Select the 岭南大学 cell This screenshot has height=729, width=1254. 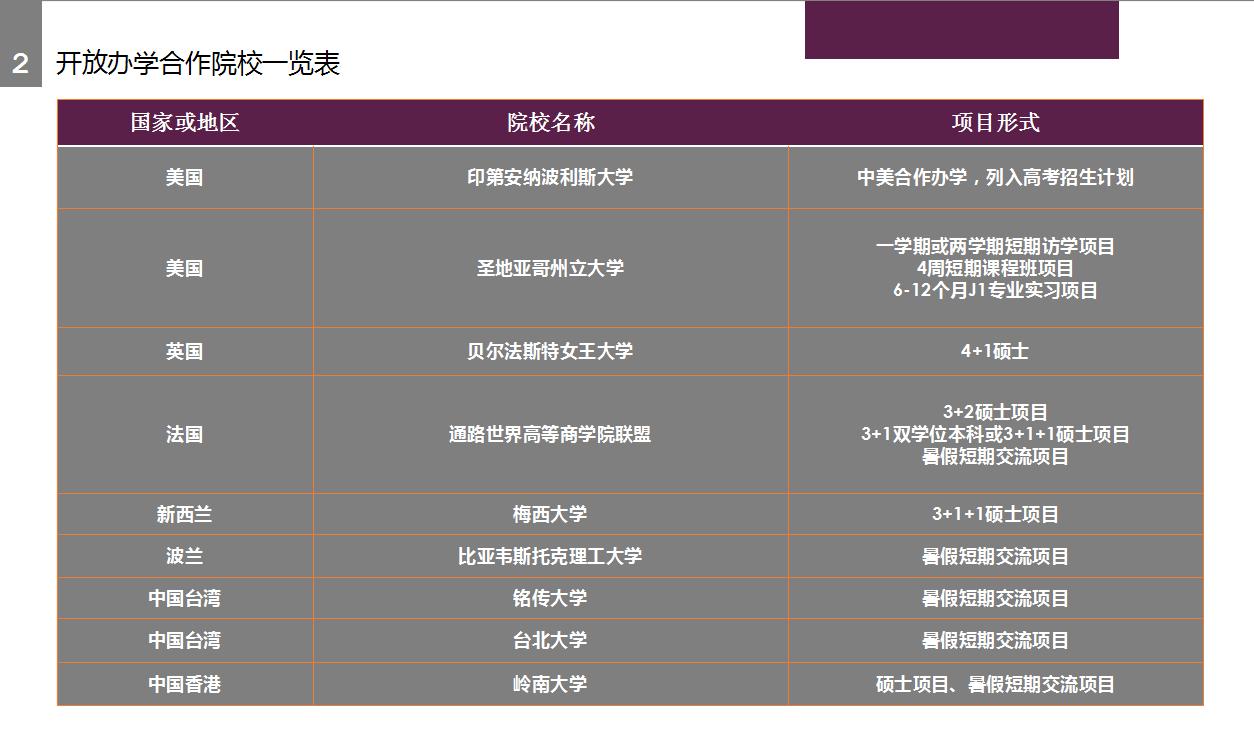[550, 685]
